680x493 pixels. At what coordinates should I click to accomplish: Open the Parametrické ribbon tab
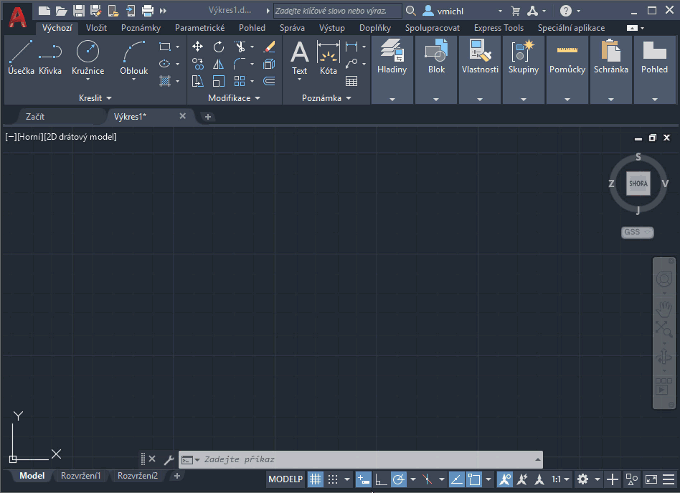click(x=200, y=28)
